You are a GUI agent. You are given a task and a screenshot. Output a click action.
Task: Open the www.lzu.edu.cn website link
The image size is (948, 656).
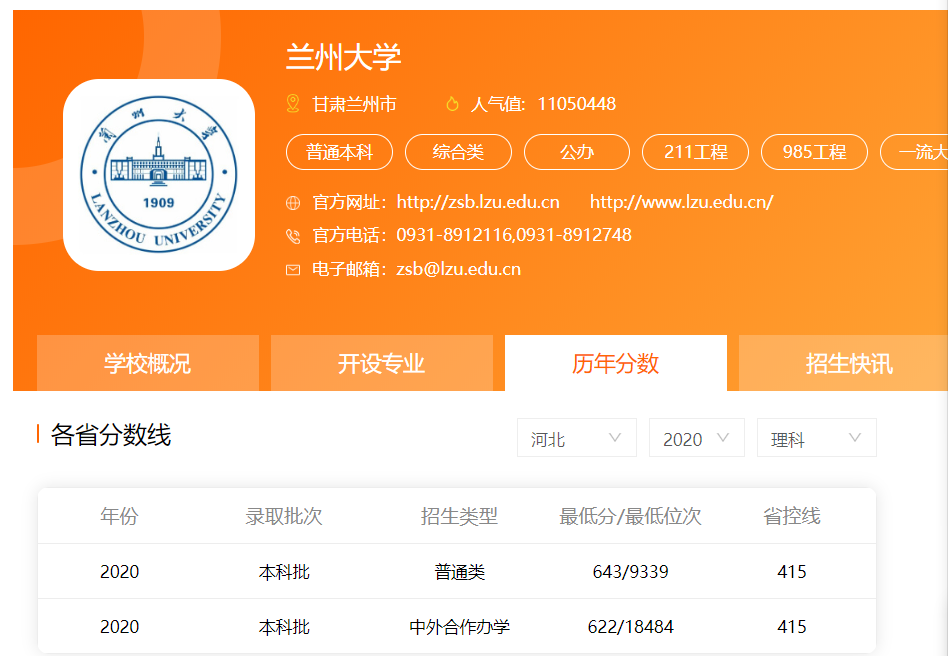point(681,202)
